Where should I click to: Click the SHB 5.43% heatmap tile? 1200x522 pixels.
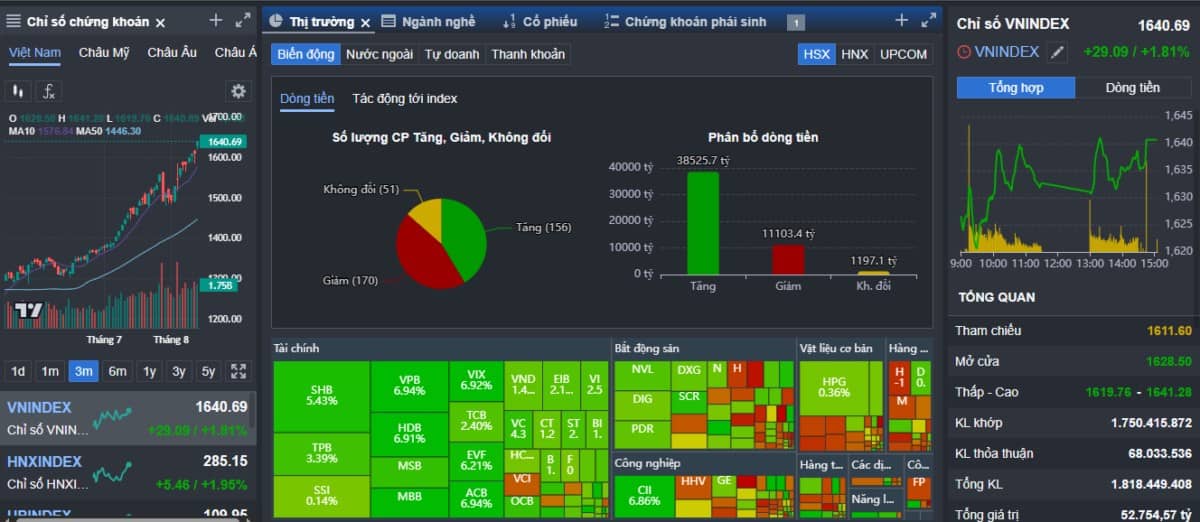(x=321, y=396)
